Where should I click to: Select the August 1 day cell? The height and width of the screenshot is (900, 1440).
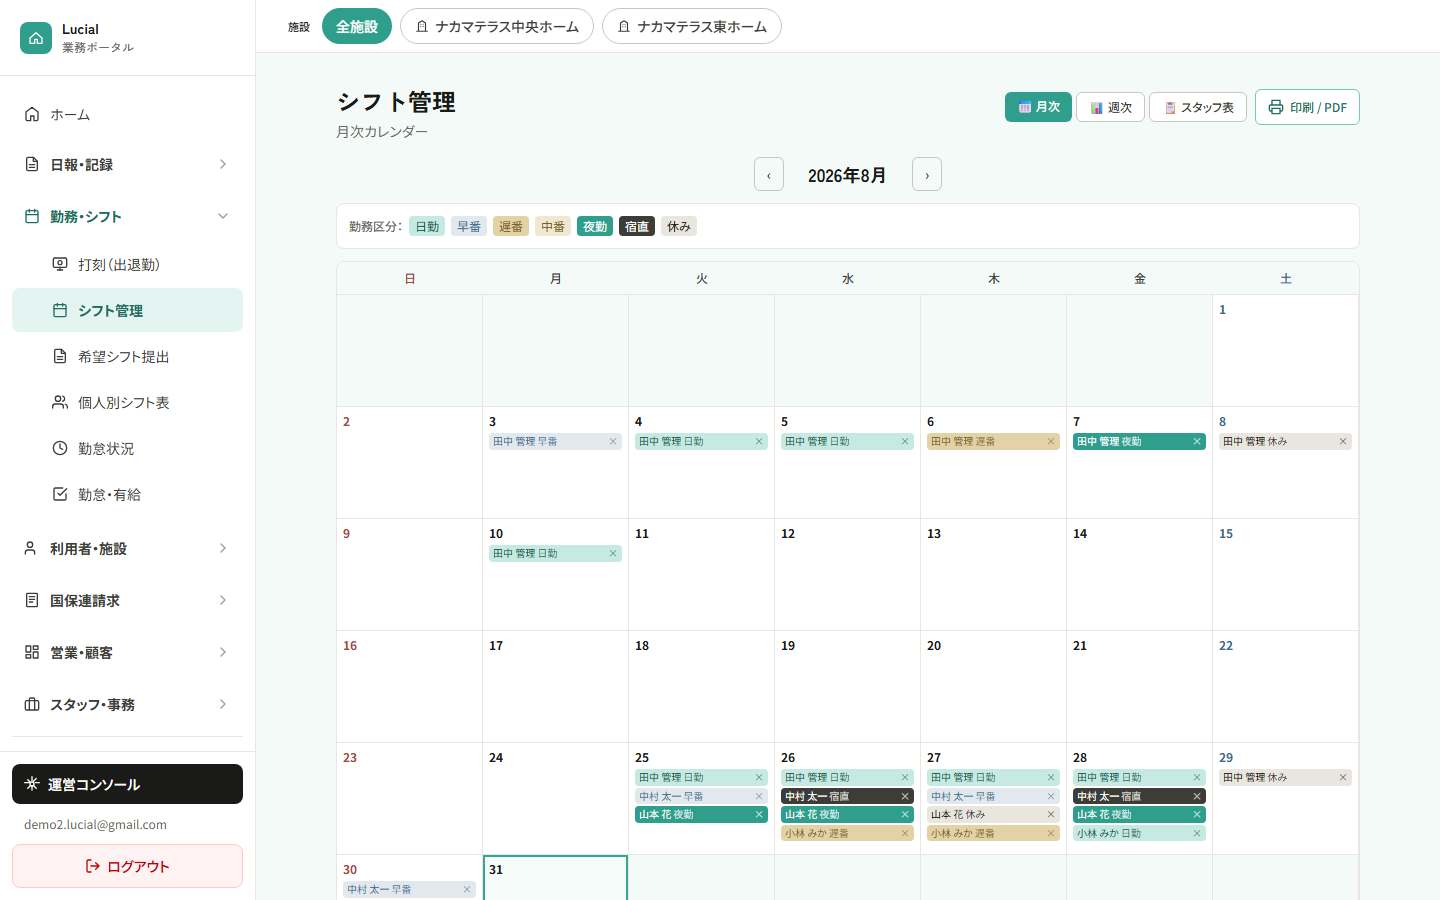pyautogui.click(x=1285, y=350)
